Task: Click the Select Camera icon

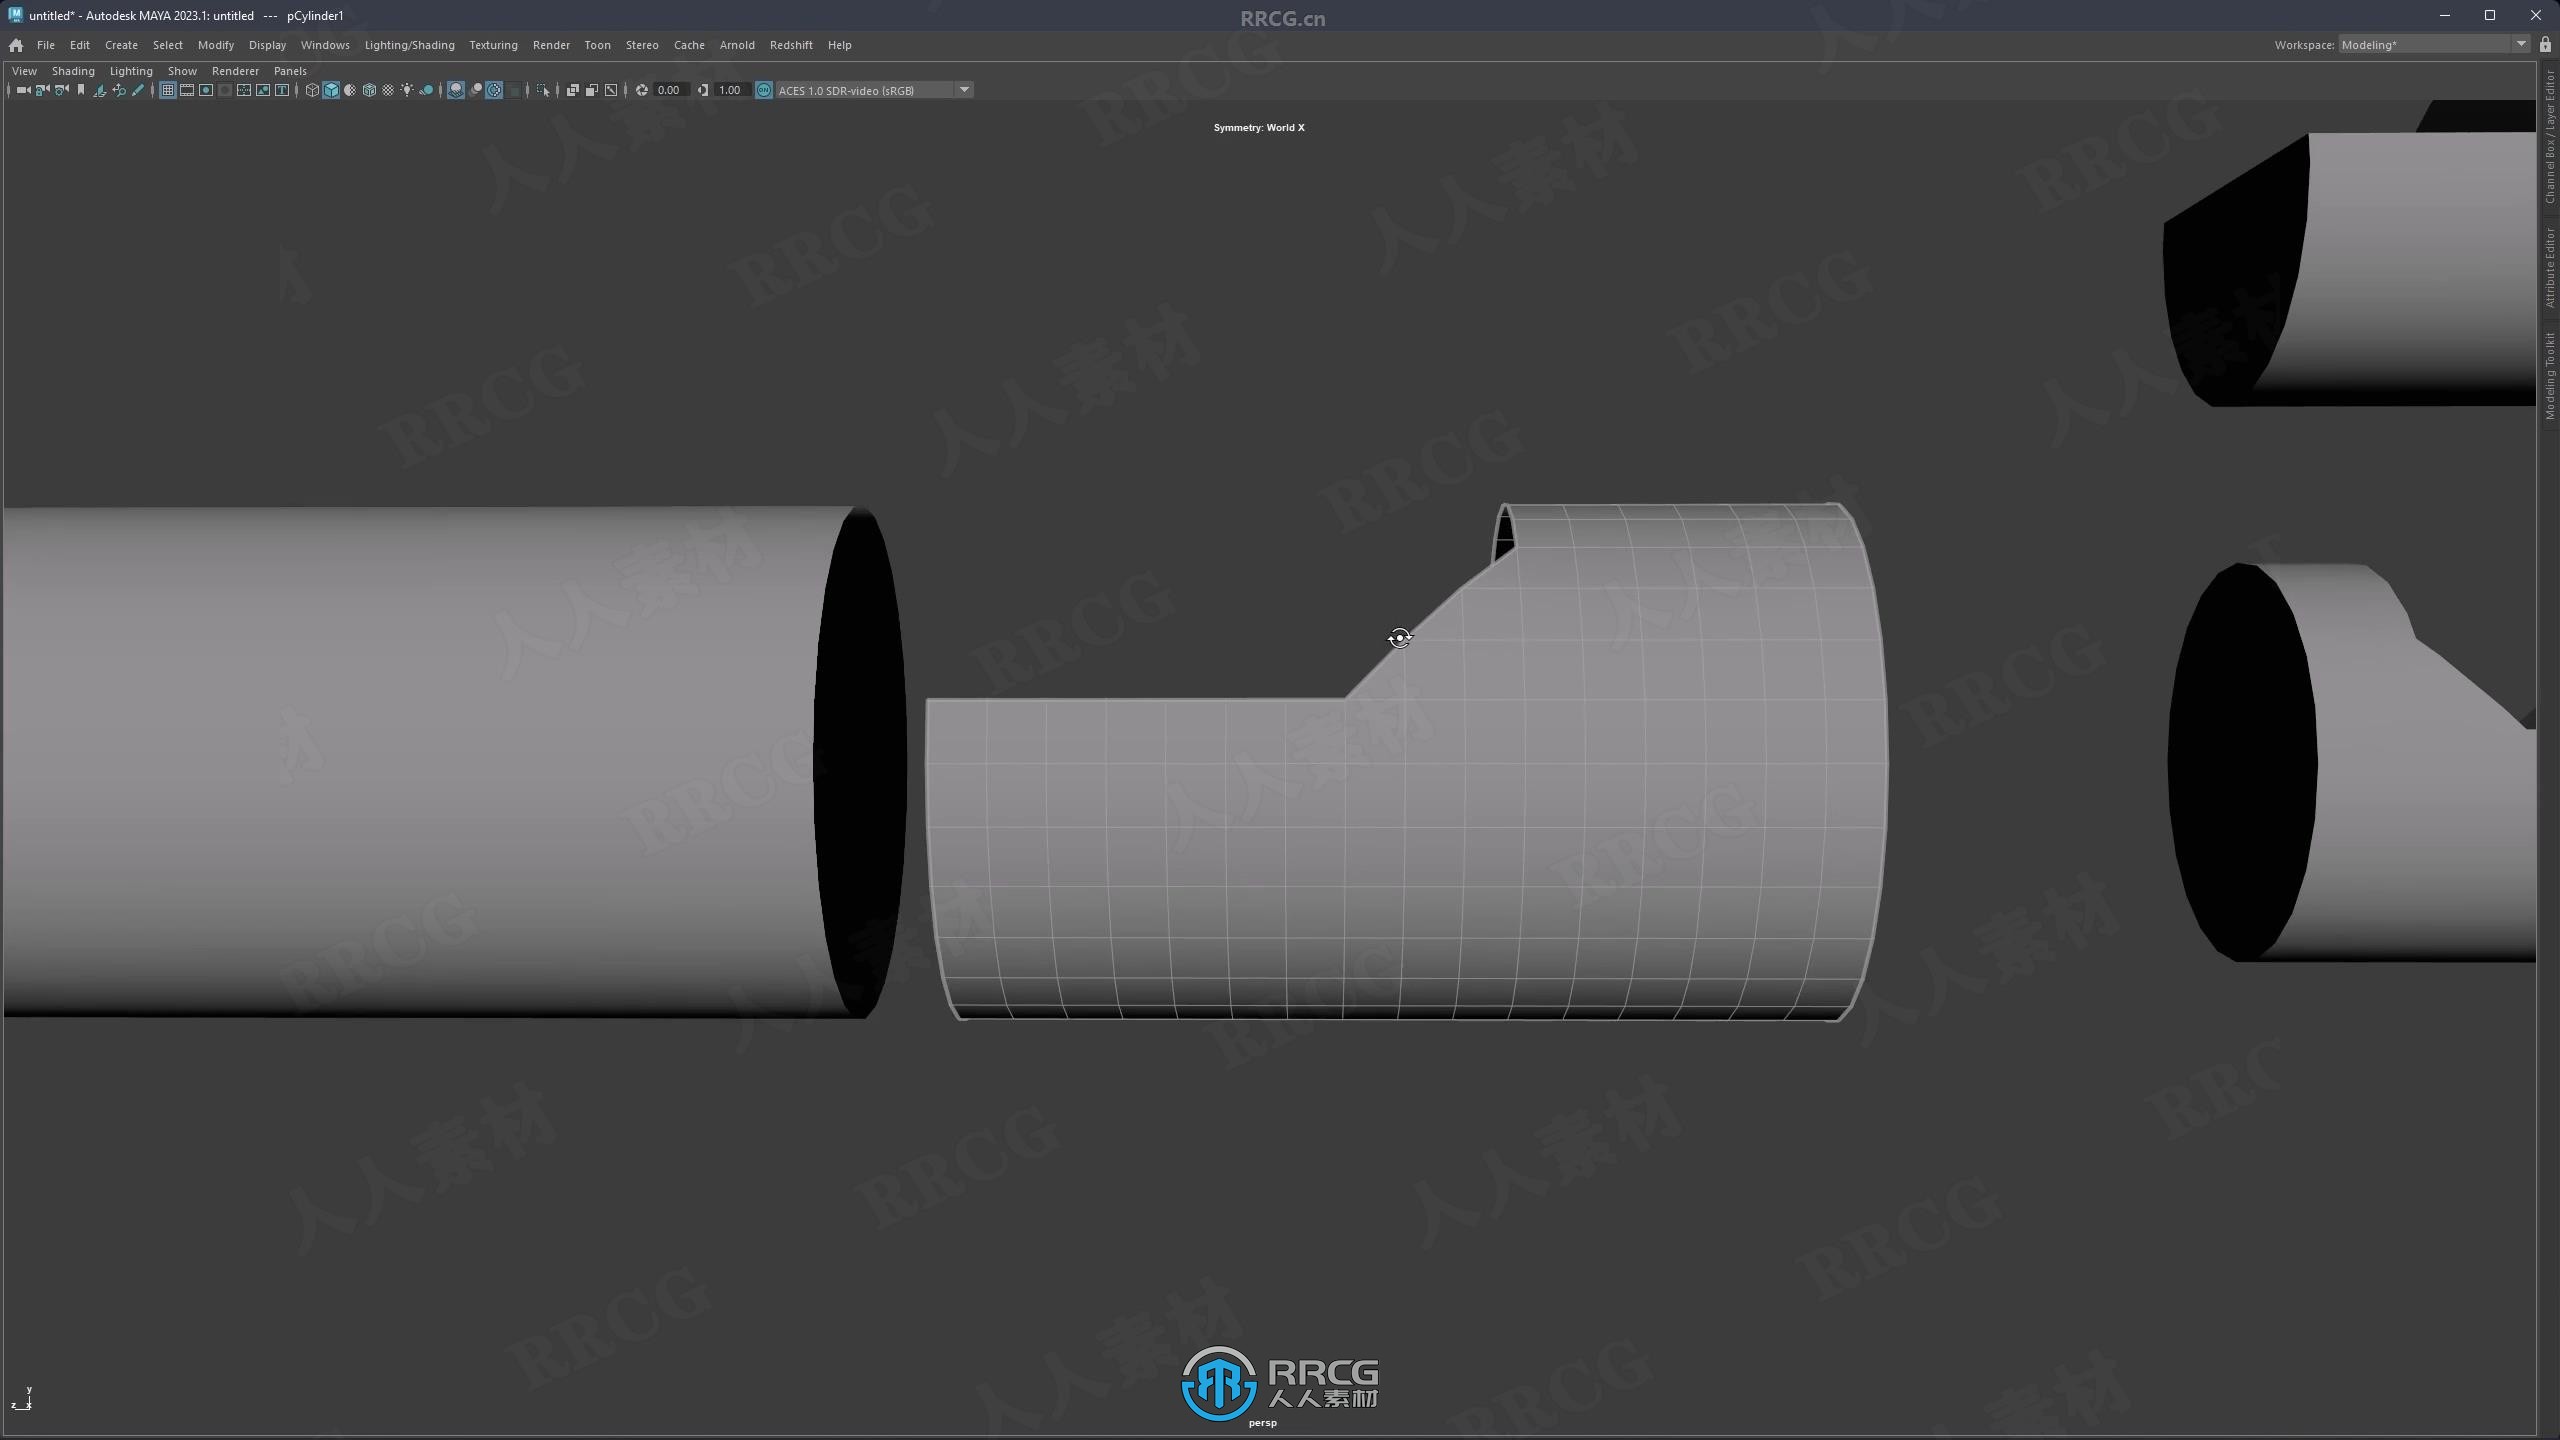Action: [x=23, y=90]
